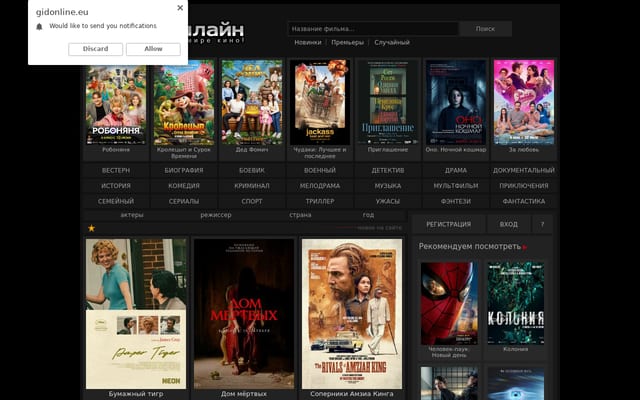Open the Кролецып и Сурок Времени poster
640x400 pixels.
click(x=184, y=102)
